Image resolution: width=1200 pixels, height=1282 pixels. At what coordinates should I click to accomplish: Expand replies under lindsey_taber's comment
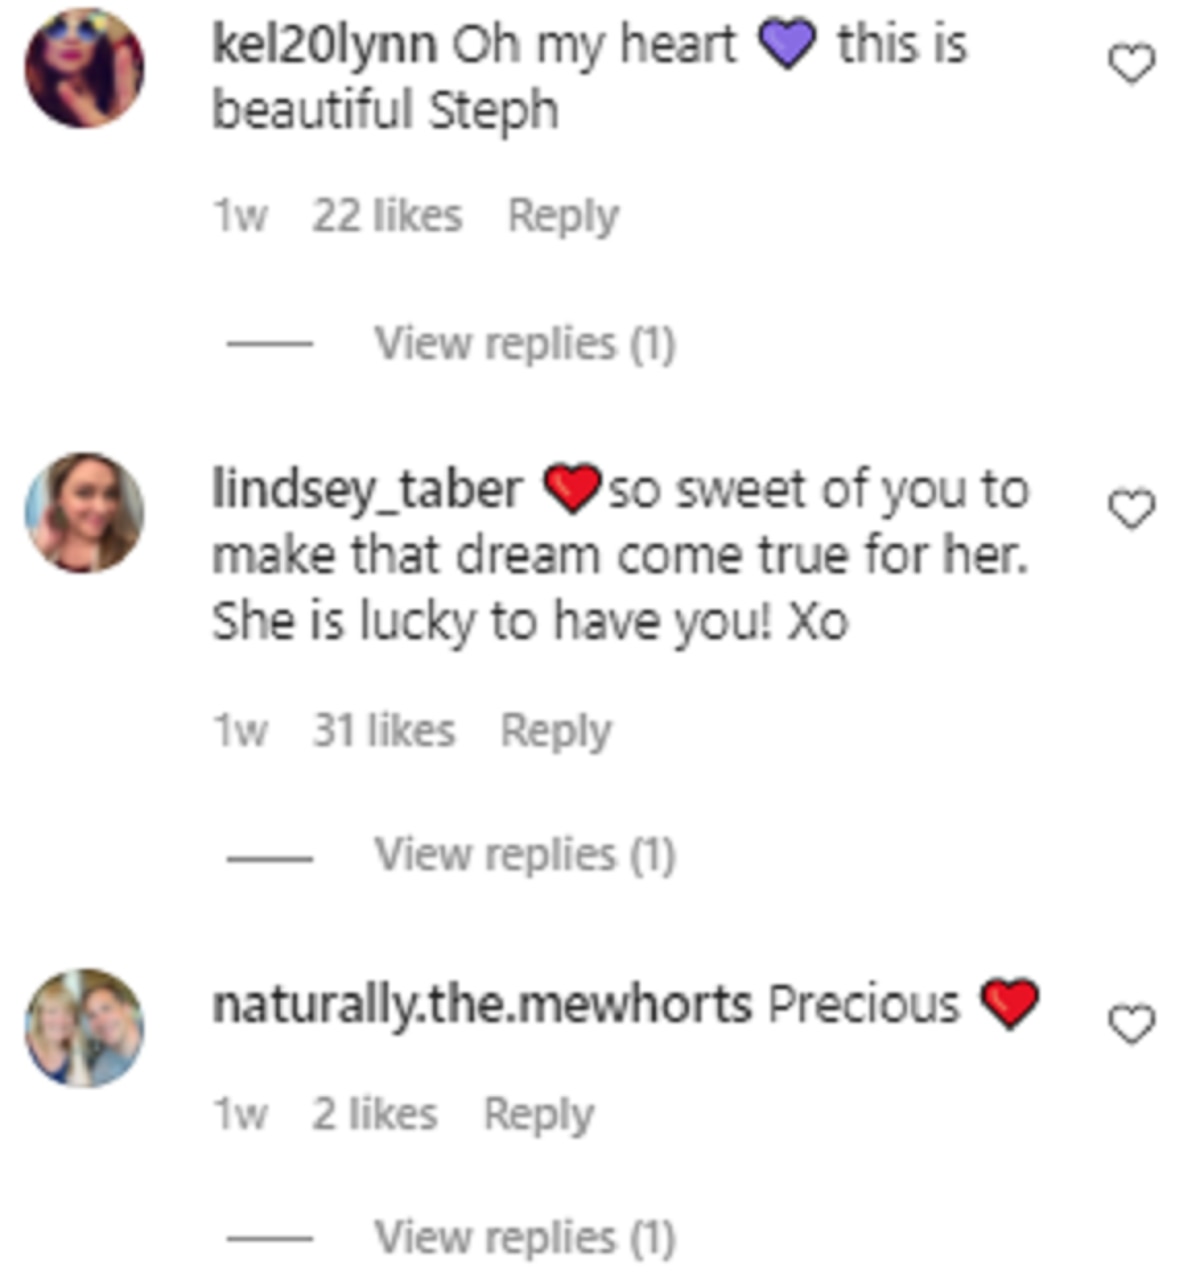coord(524,855)
